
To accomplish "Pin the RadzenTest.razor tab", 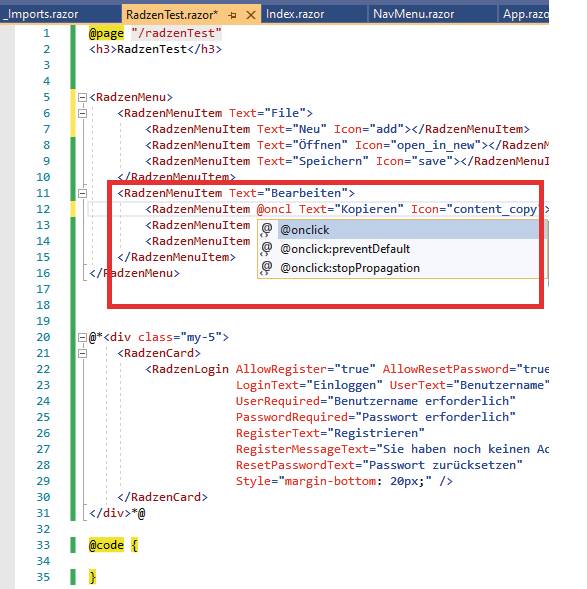I will (232, 15).
